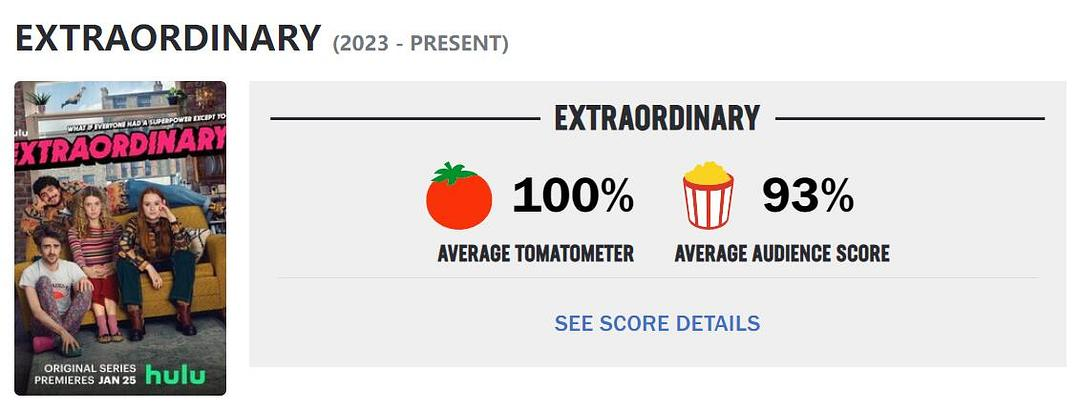Click the red tomato Tomatometer icon
The height and width of the screenshot is (409, 1080).
459,196
